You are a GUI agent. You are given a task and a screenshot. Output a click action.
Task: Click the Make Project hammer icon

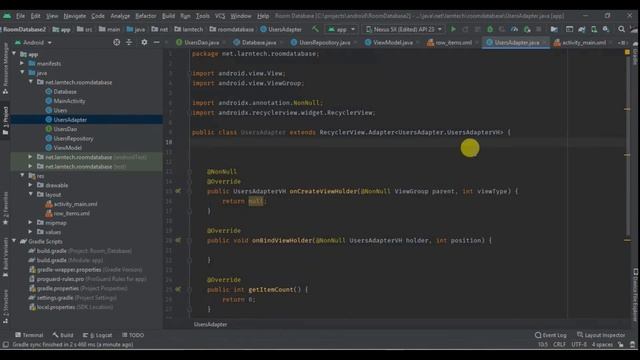click(315, 29)
